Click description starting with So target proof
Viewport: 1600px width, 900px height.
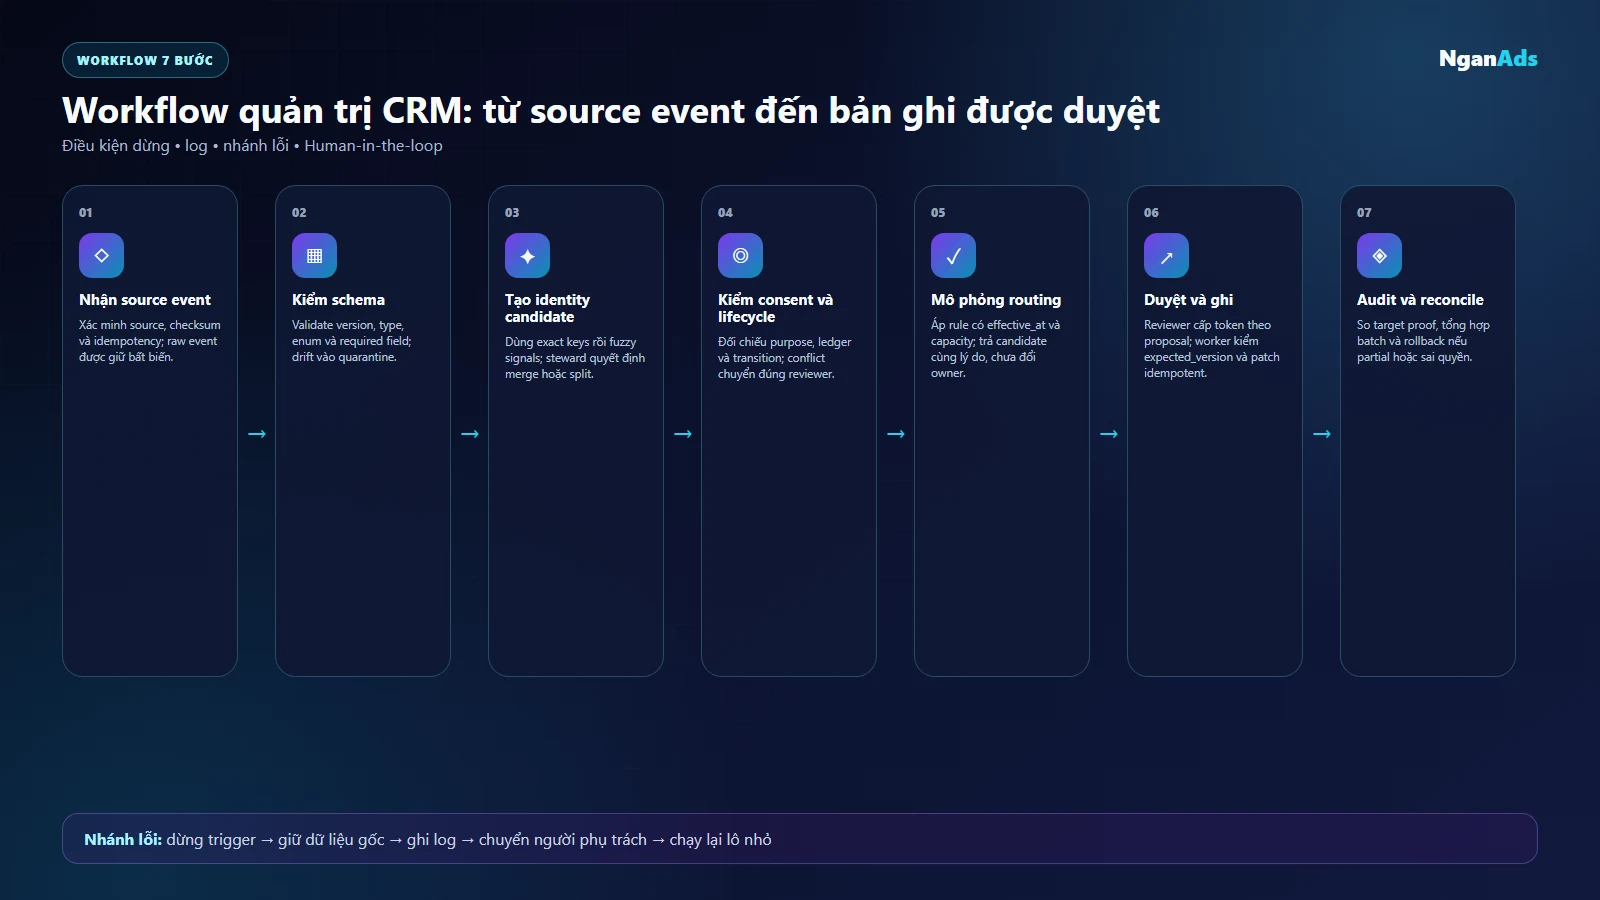pos(1423,341)
